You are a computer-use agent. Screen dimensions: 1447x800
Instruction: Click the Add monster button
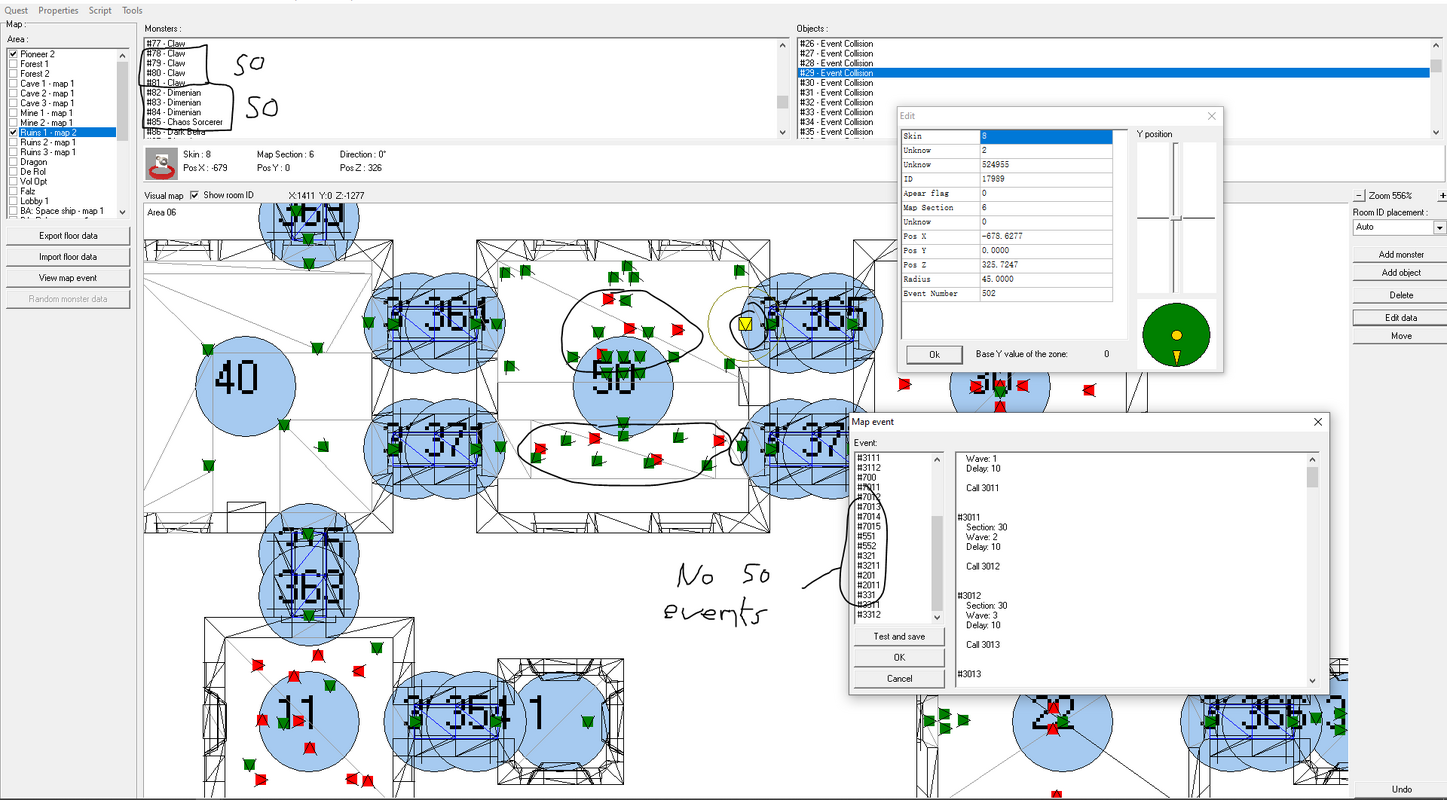1401,254
